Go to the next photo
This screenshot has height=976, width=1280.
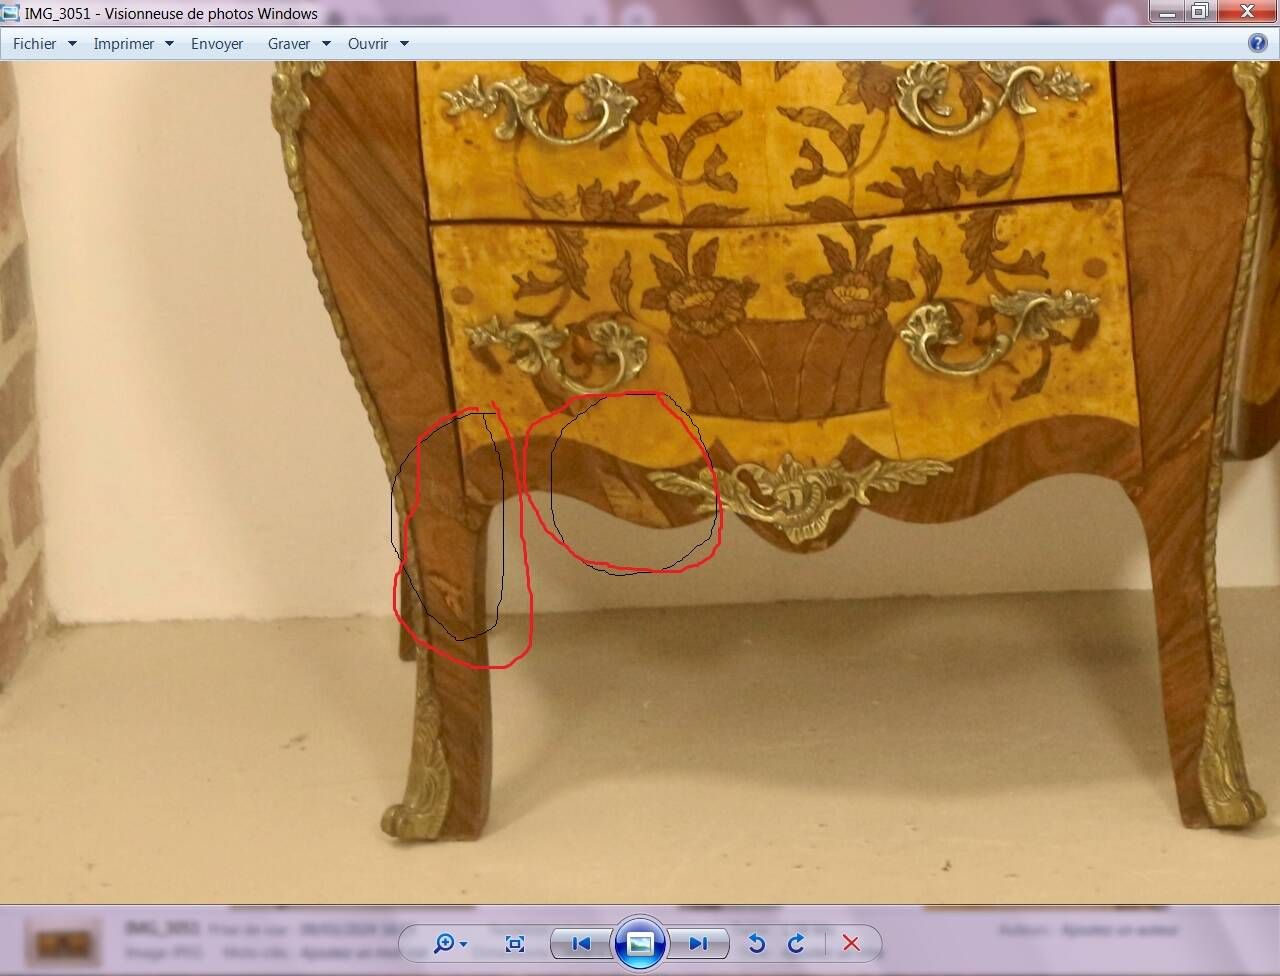tap(698, 943)
